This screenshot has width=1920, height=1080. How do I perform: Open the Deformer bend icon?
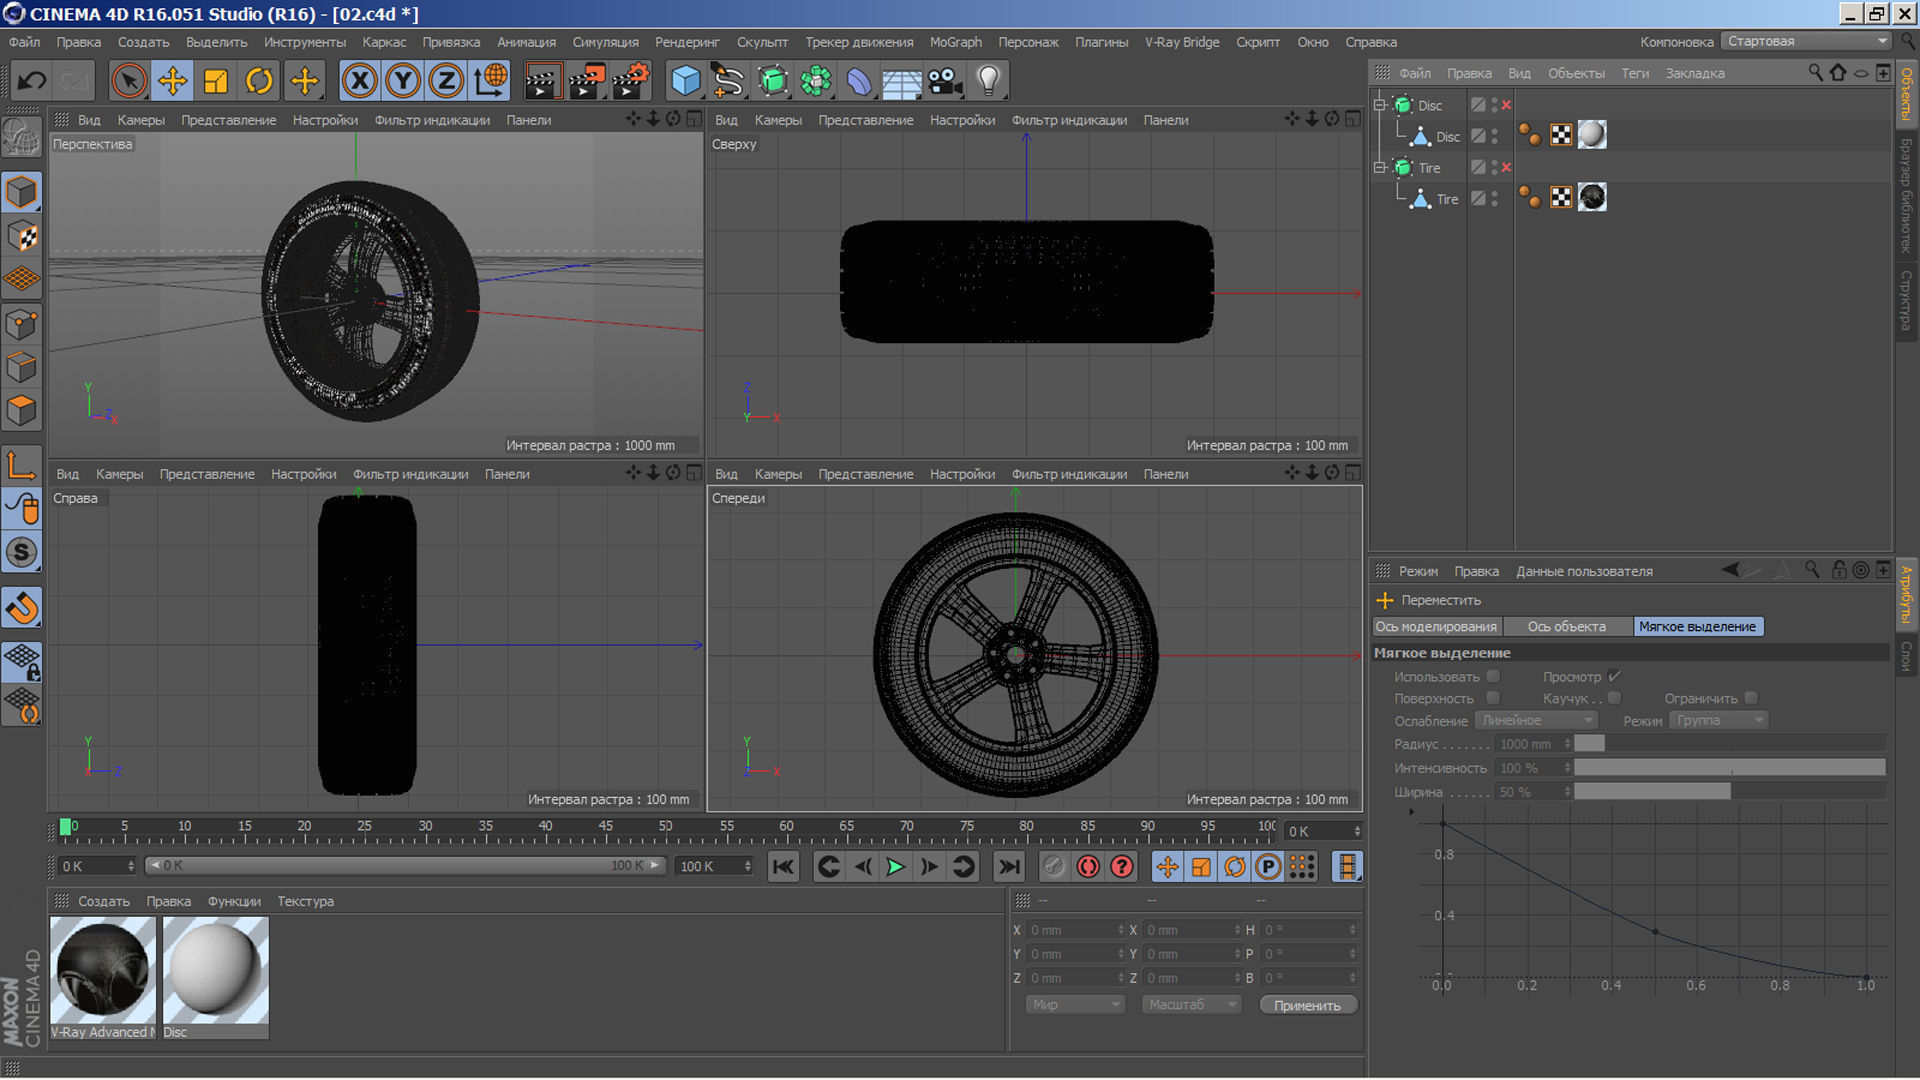(859, 80)
